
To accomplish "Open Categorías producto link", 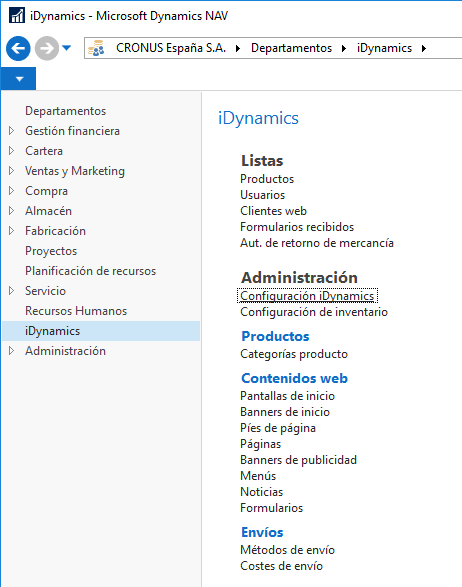I will tap(294, 354).
